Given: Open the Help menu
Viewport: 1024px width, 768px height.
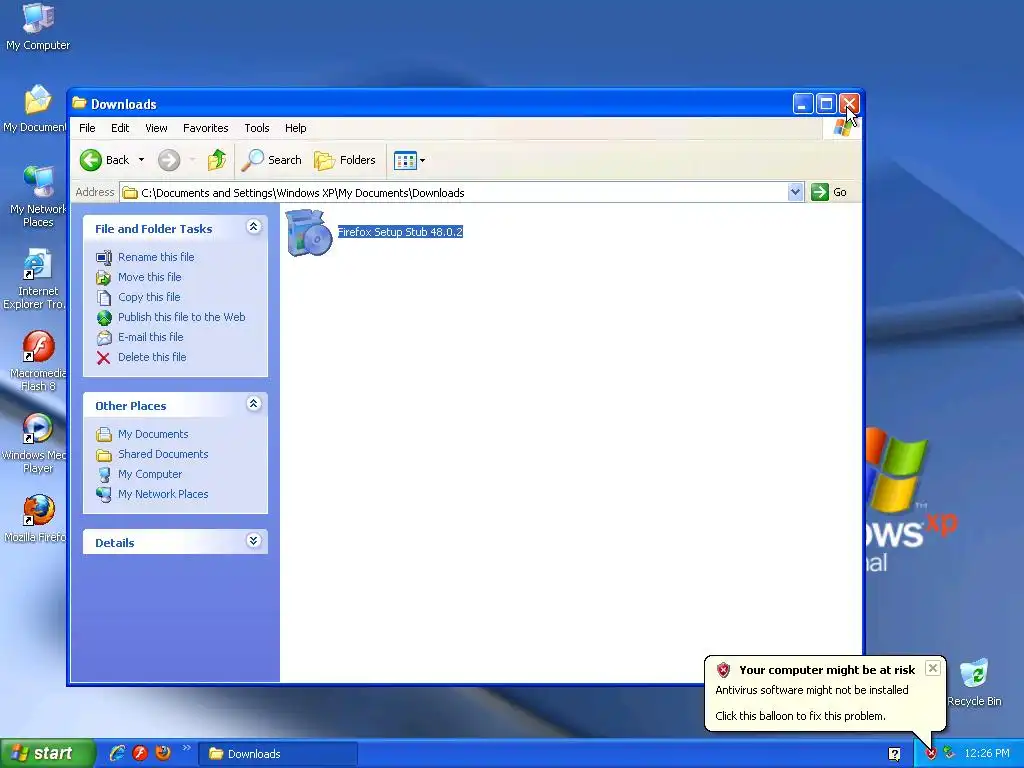Looking at the screenshot, I should [295, 128].
